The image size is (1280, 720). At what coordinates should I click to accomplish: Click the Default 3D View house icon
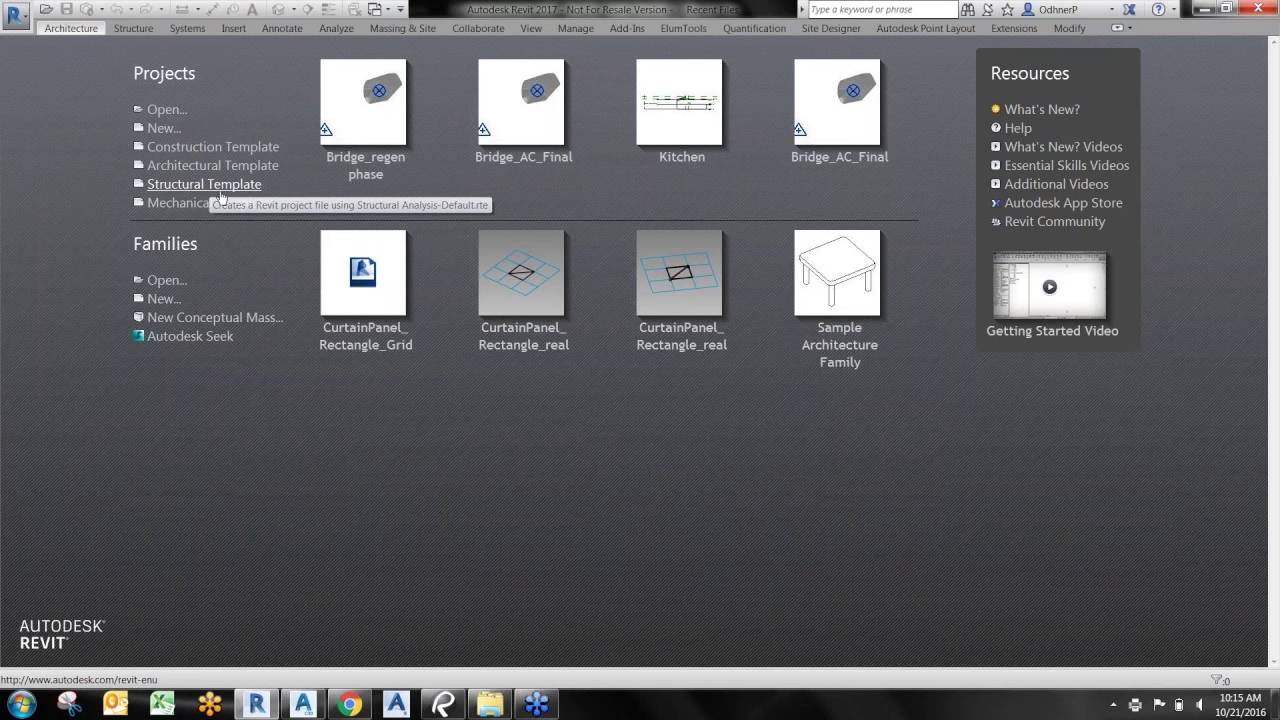[279, 9]
